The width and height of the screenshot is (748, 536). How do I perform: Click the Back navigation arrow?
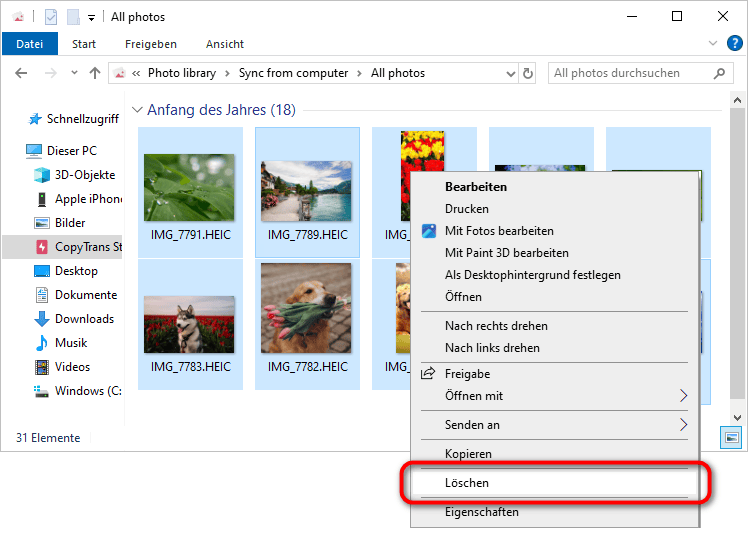tap(22, 73)
